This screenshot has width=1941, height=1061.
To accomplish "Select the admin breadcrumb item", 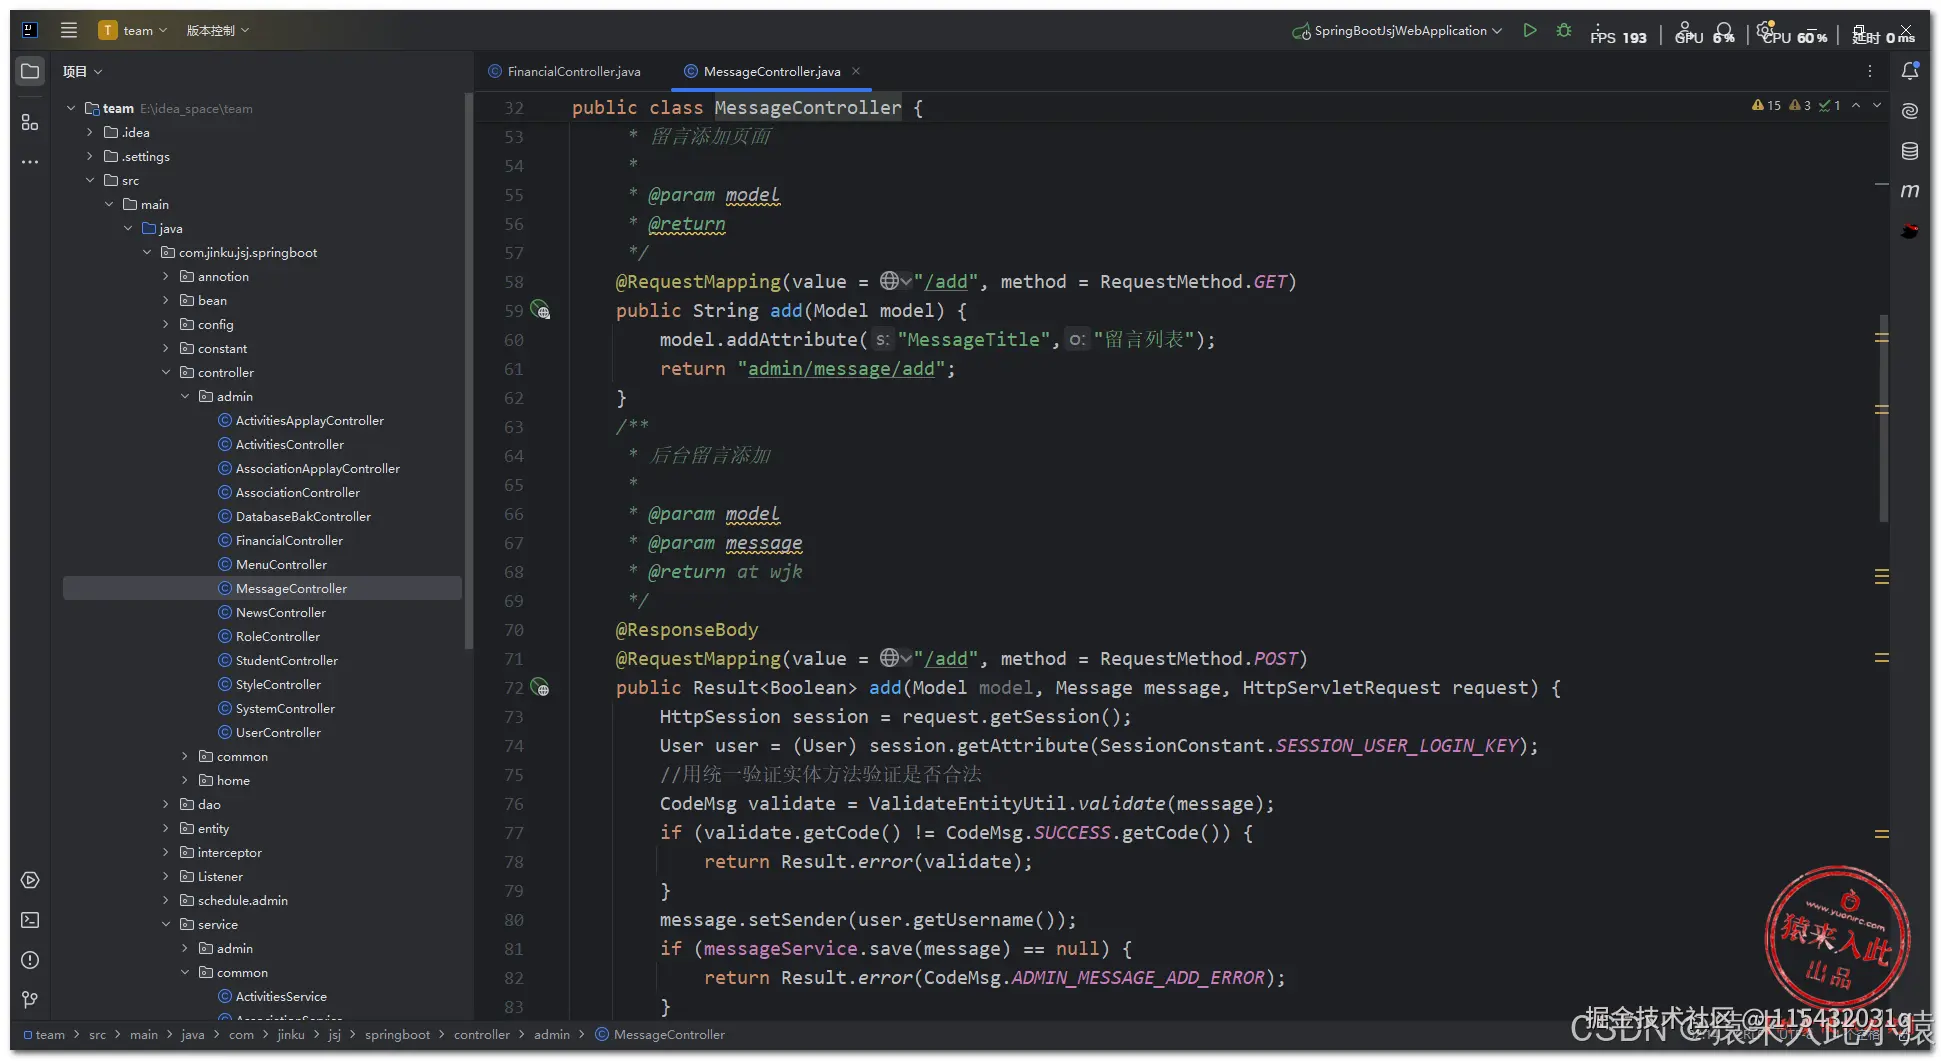I will tap(552, 1034).
